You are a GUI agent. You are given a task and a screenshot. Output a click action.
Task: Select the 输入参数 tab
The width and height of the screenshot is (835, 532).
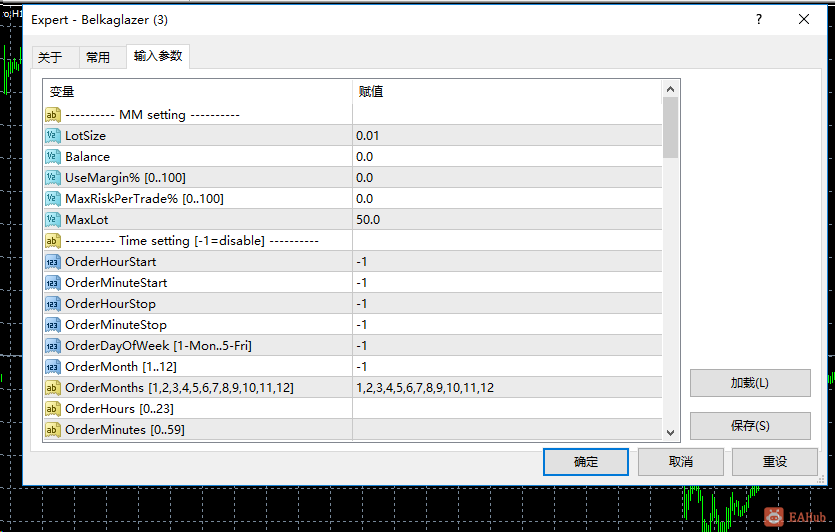158,56
